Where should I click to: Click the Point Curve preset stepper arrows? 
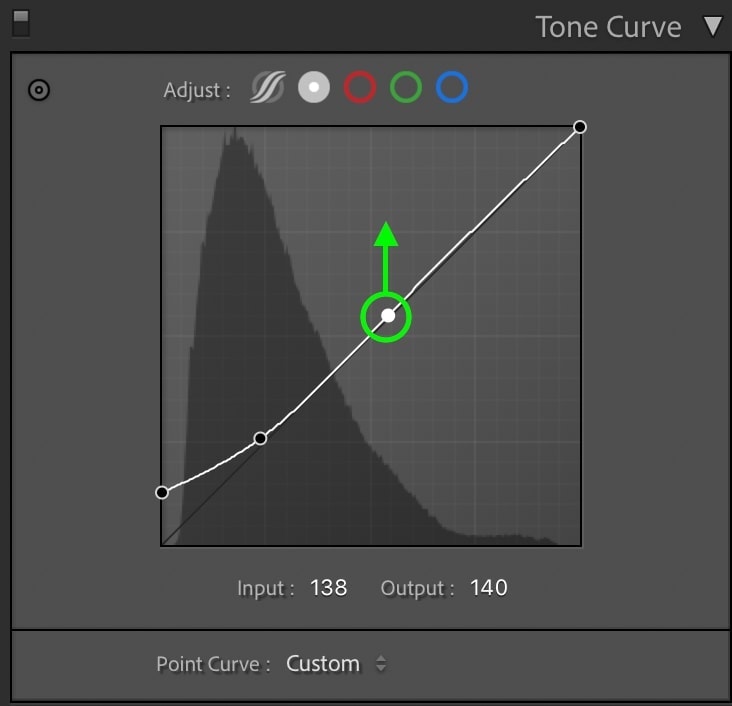(381, 663)
